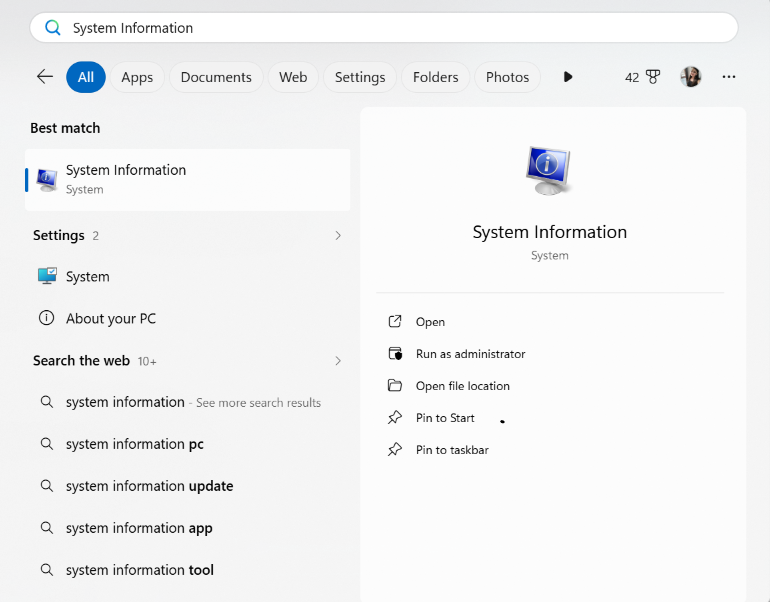770x602 pixels.
Task: Click the About your PC info icon
Action: click(x=47, y=318)
